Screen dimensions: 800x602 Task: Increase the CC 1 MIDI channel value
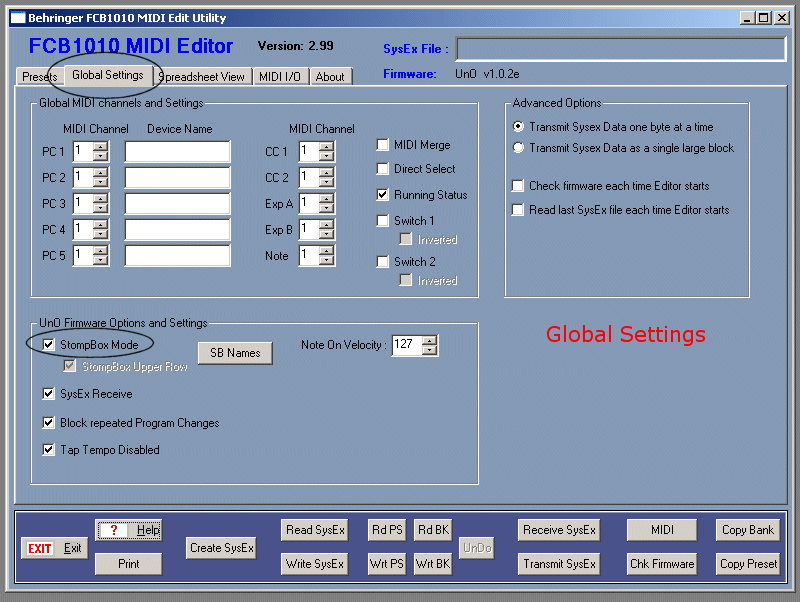pos(327,146)
